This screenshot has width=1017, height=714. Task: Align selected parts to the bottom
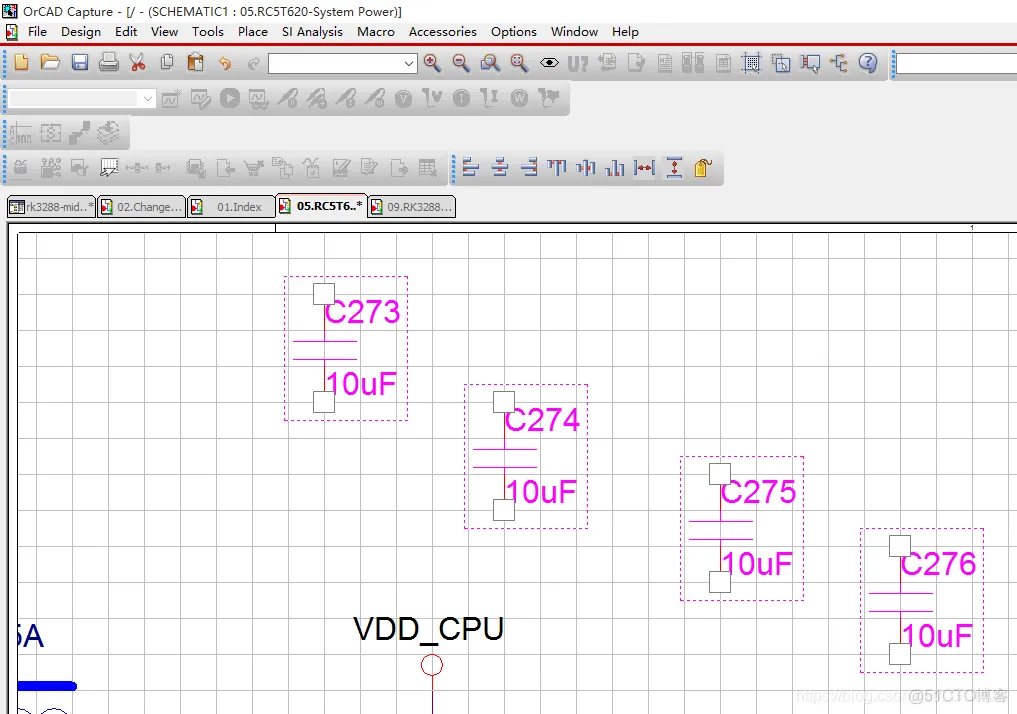615,168
